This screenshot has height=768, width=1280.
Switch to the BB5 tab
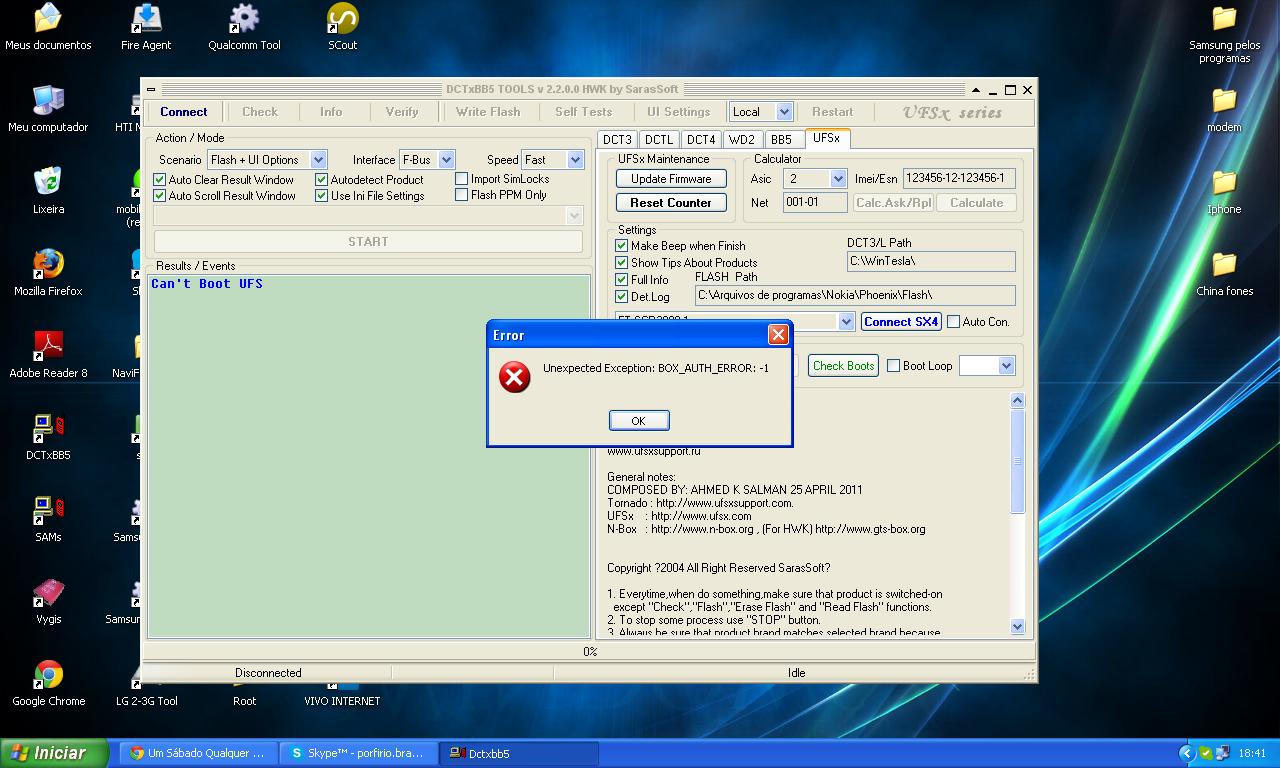coord(782,140)
